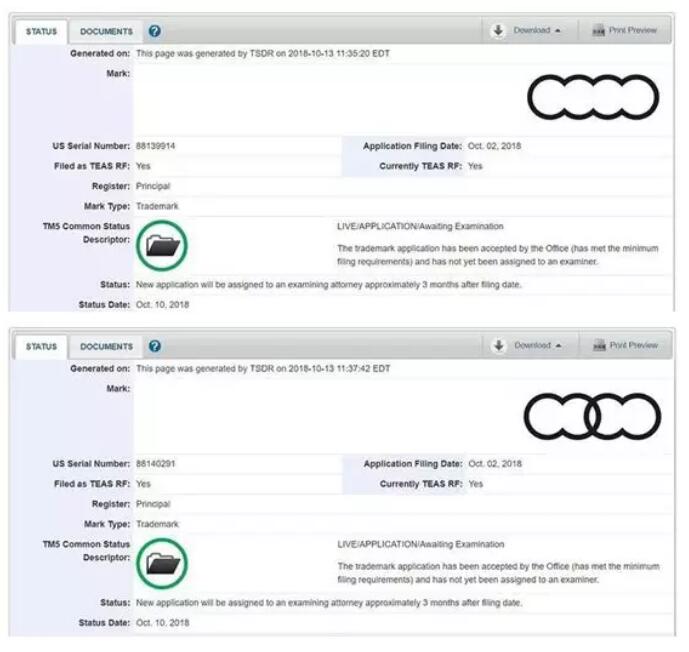
Task: Click the open folder status icon for 88139914
Action: (x=162, y=246)
